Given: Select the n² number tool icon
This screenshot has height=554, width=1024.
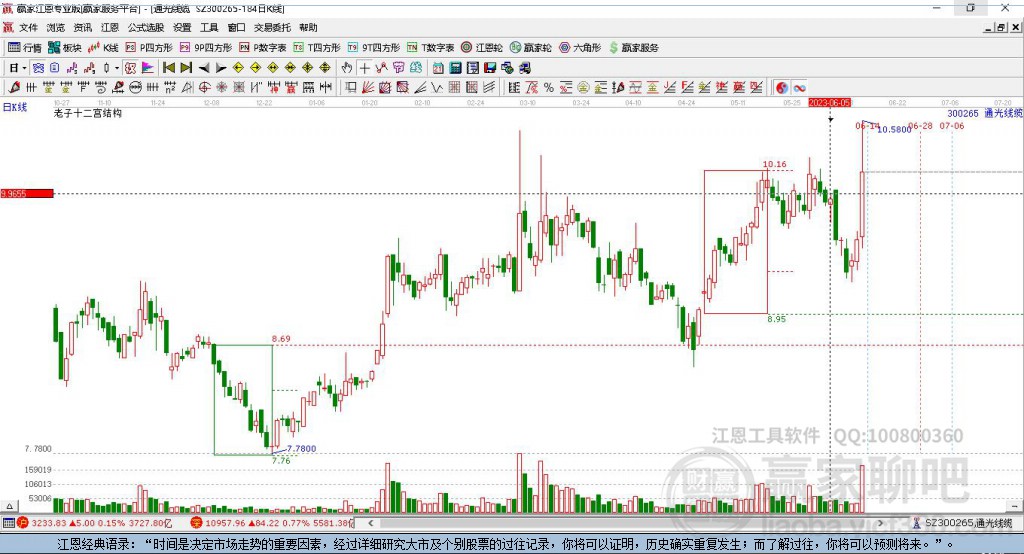Looking at the screenshot, I should coord(170,88).
